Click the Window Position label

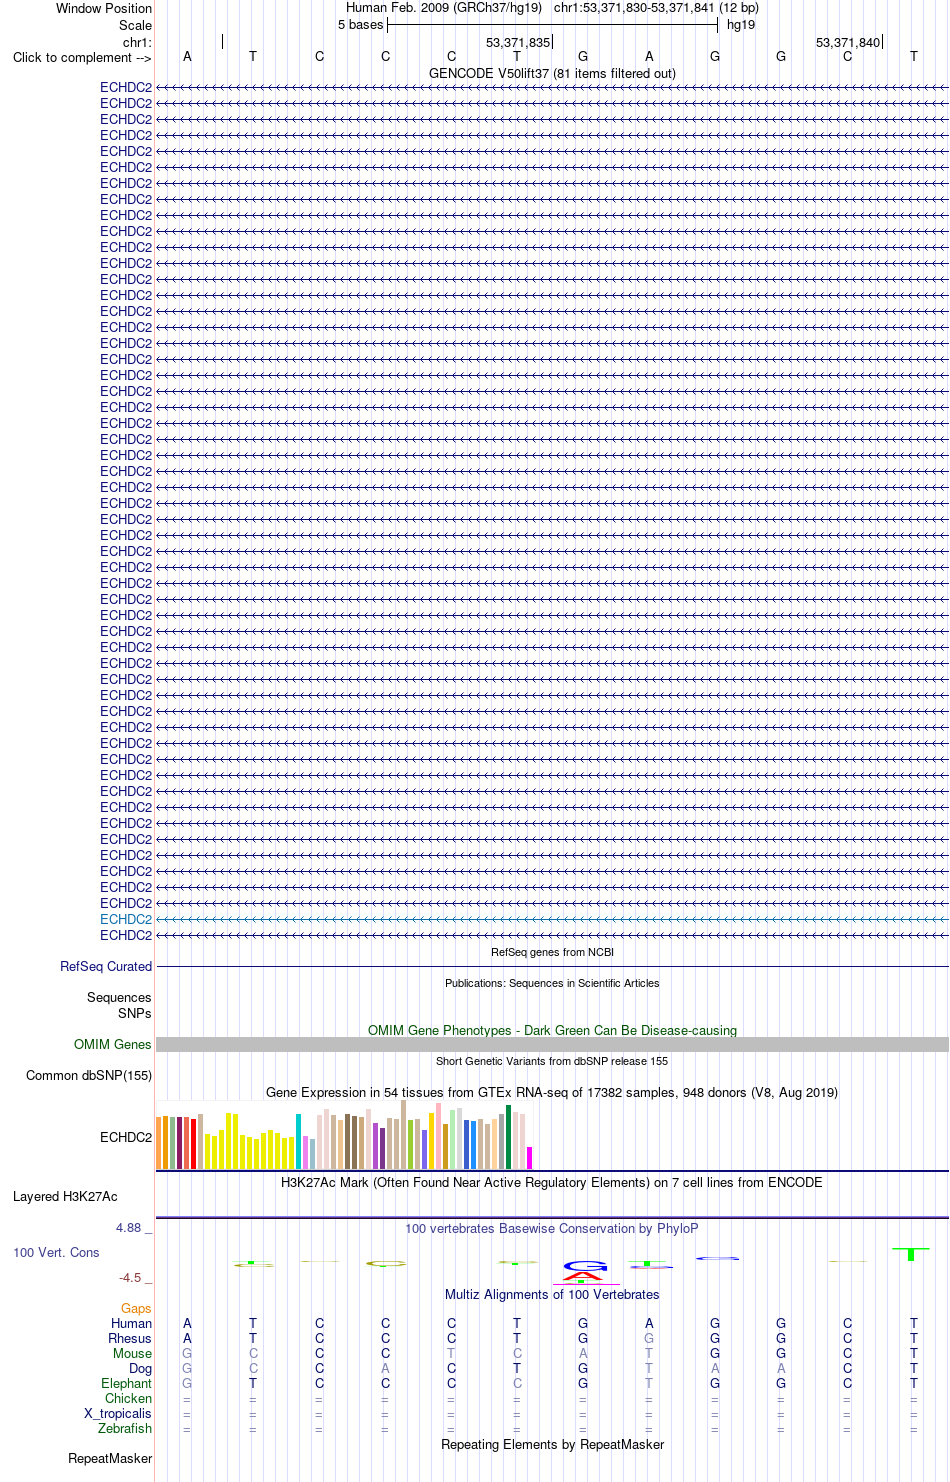pyautogui.click(x=104, y=8)
